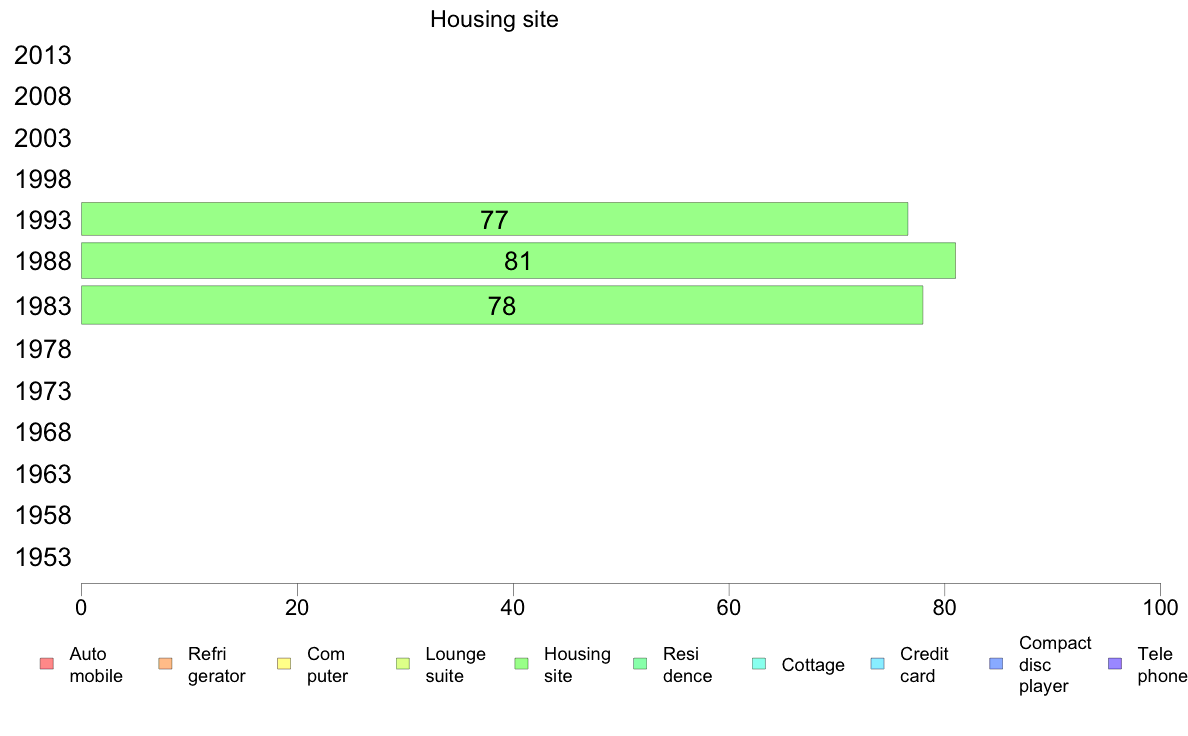Click the Residence legend swatch
This screenshot has height=736, width=1188.
(x=640, y=664)
